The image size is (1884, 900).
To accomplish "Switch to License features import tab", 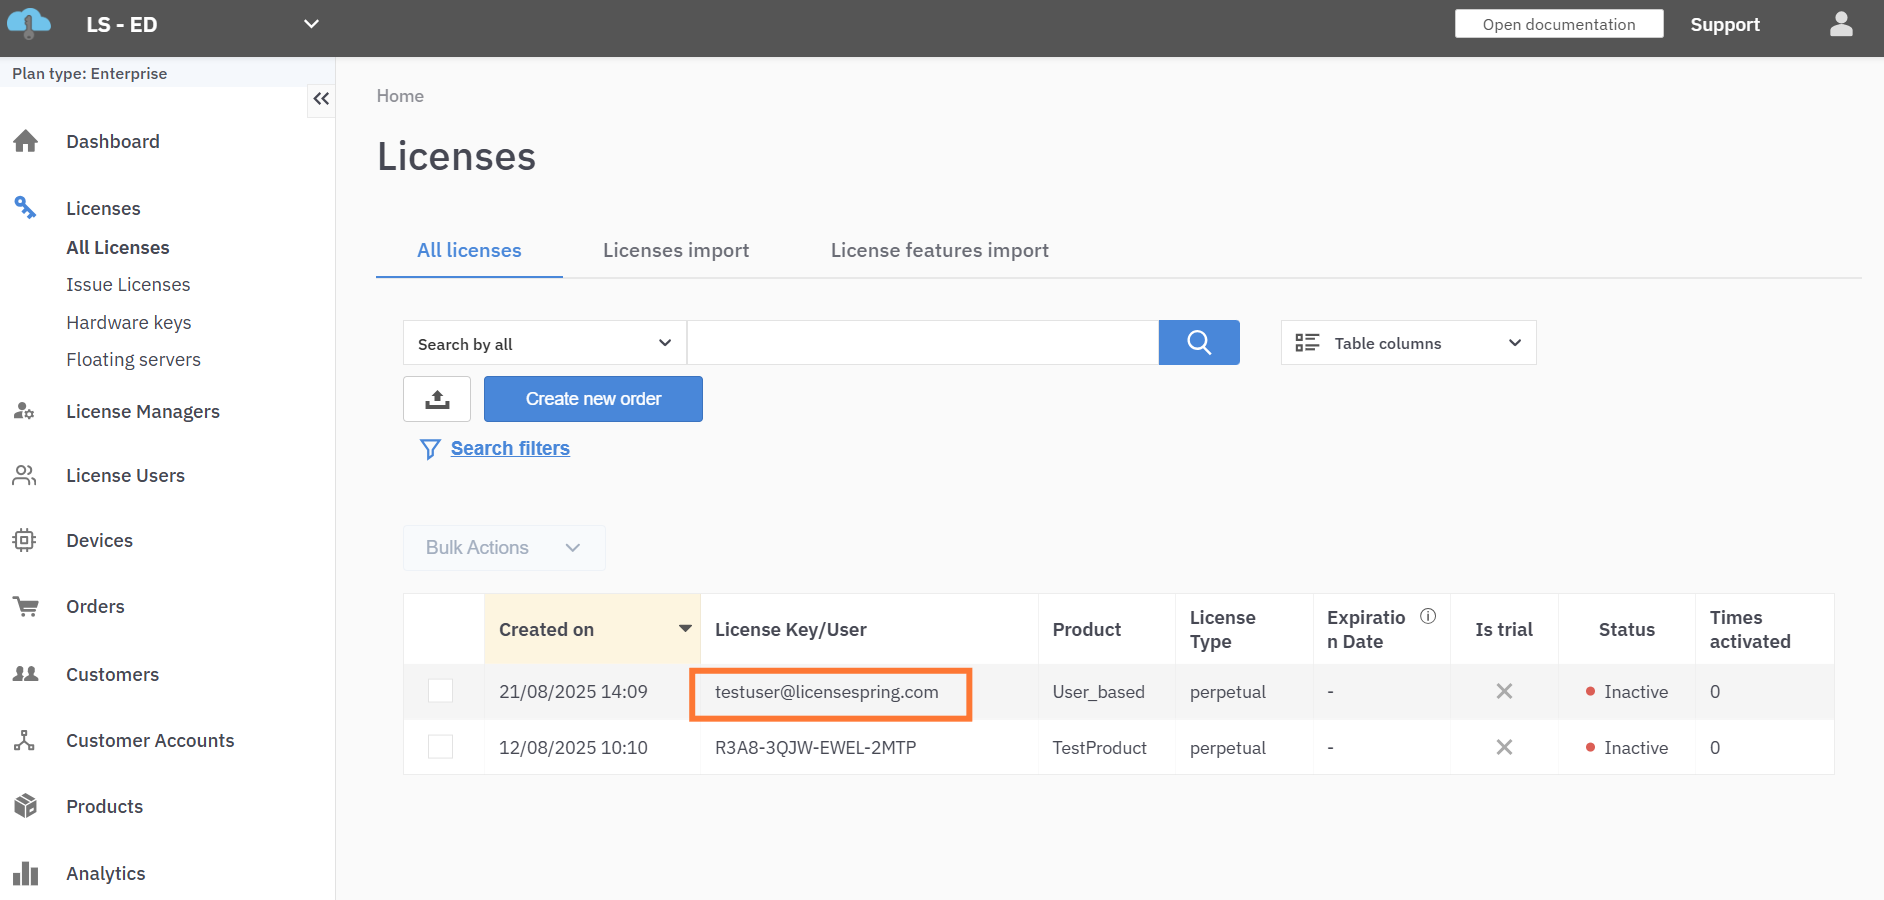I will [x=939, y=251].
